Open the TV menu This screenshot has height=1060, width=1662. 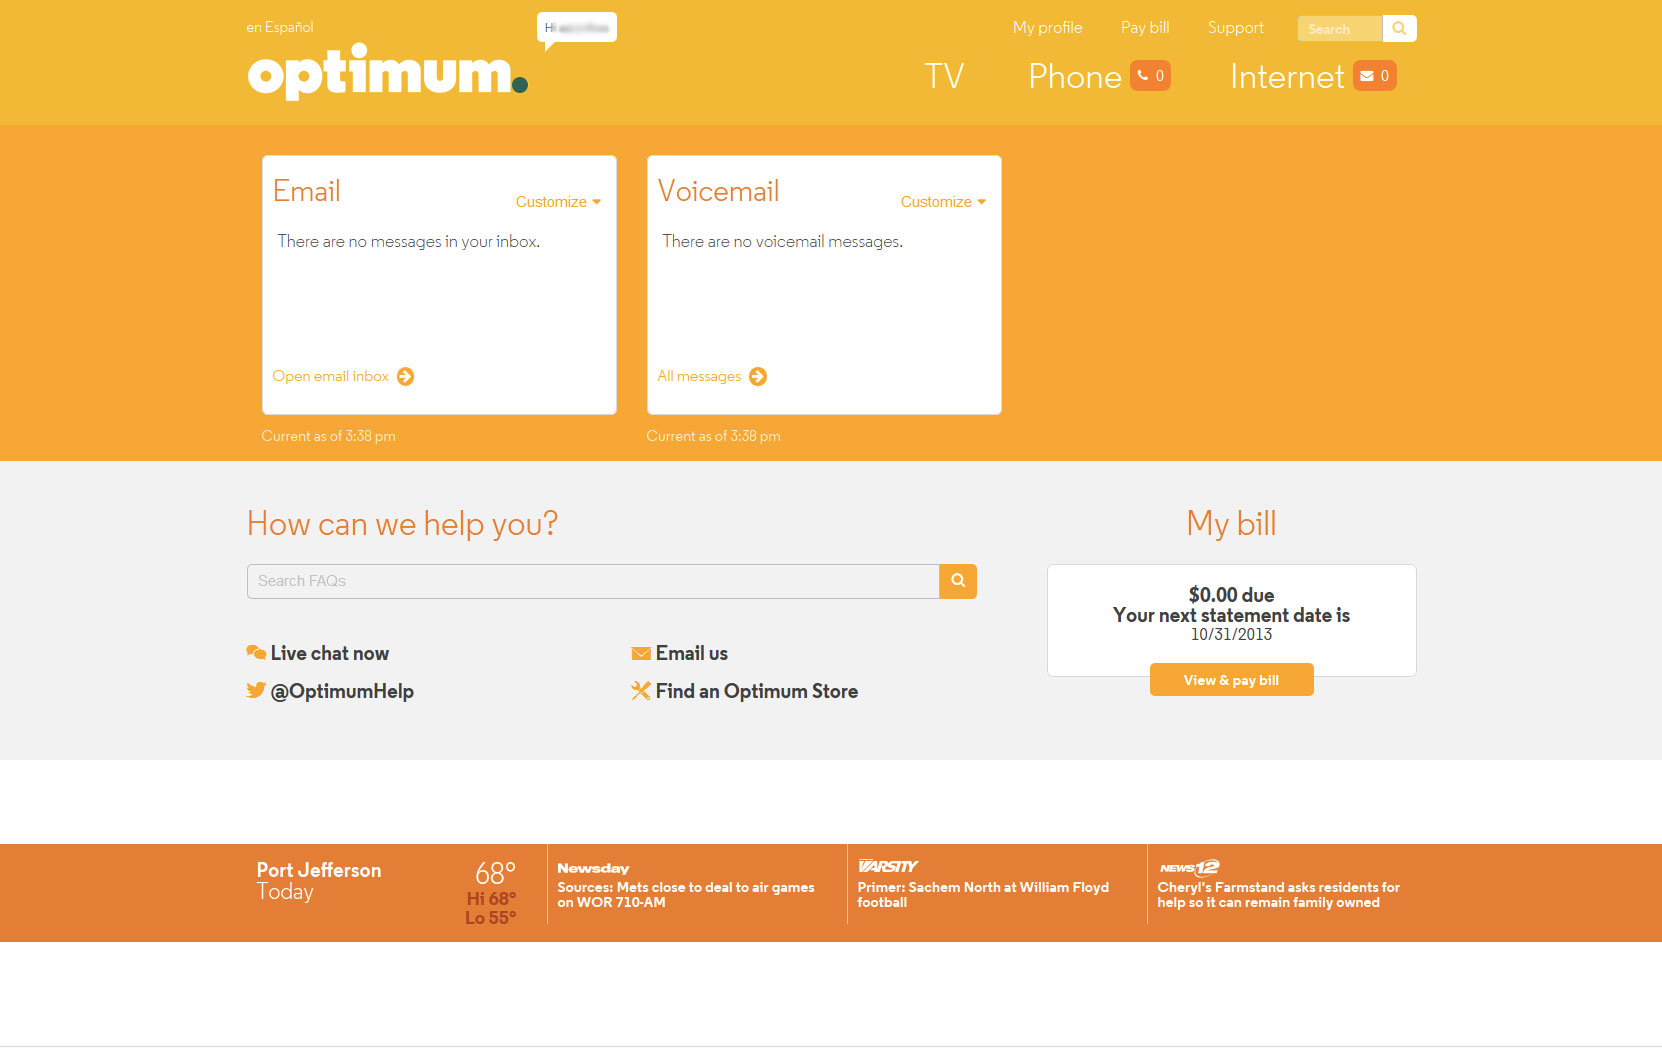(x=944, y=76)
